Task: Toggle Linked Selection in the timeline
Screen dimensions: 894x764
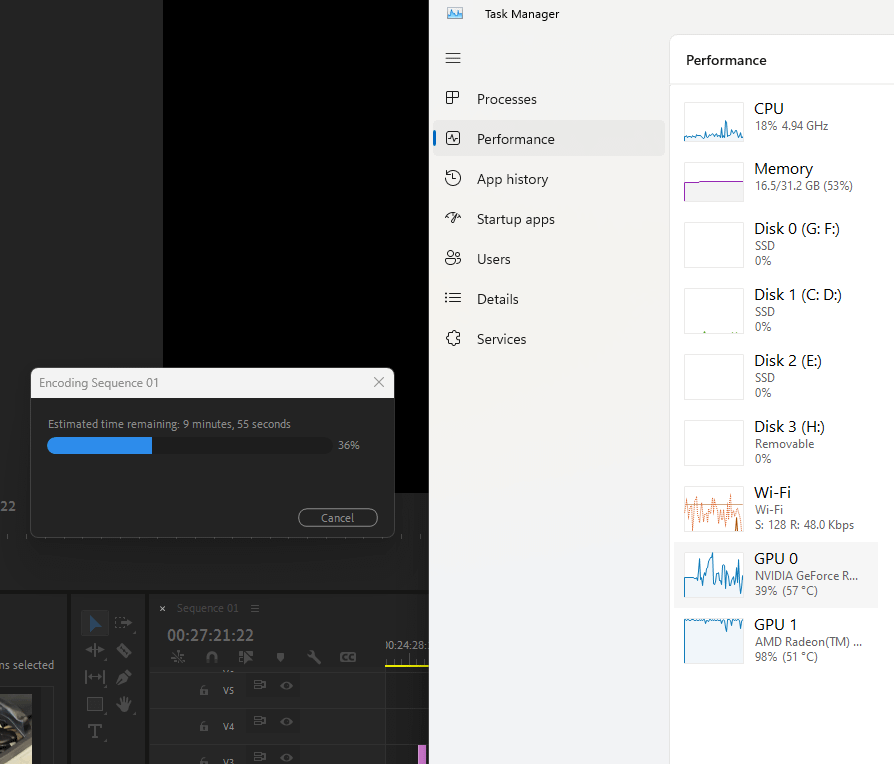Action: (246, 657)
